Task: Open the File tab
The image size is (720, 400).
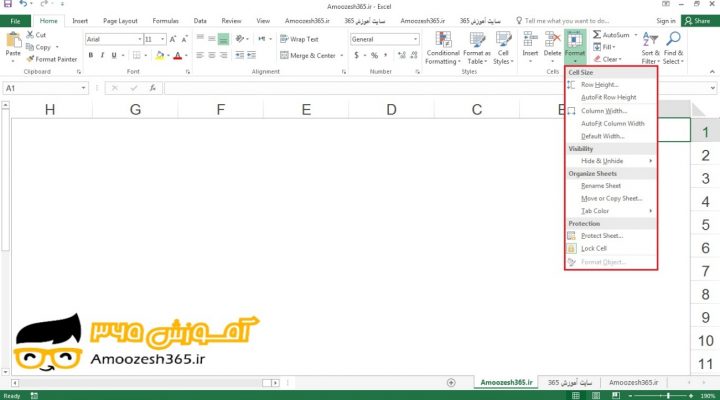Action: click(x=15, y=21)
